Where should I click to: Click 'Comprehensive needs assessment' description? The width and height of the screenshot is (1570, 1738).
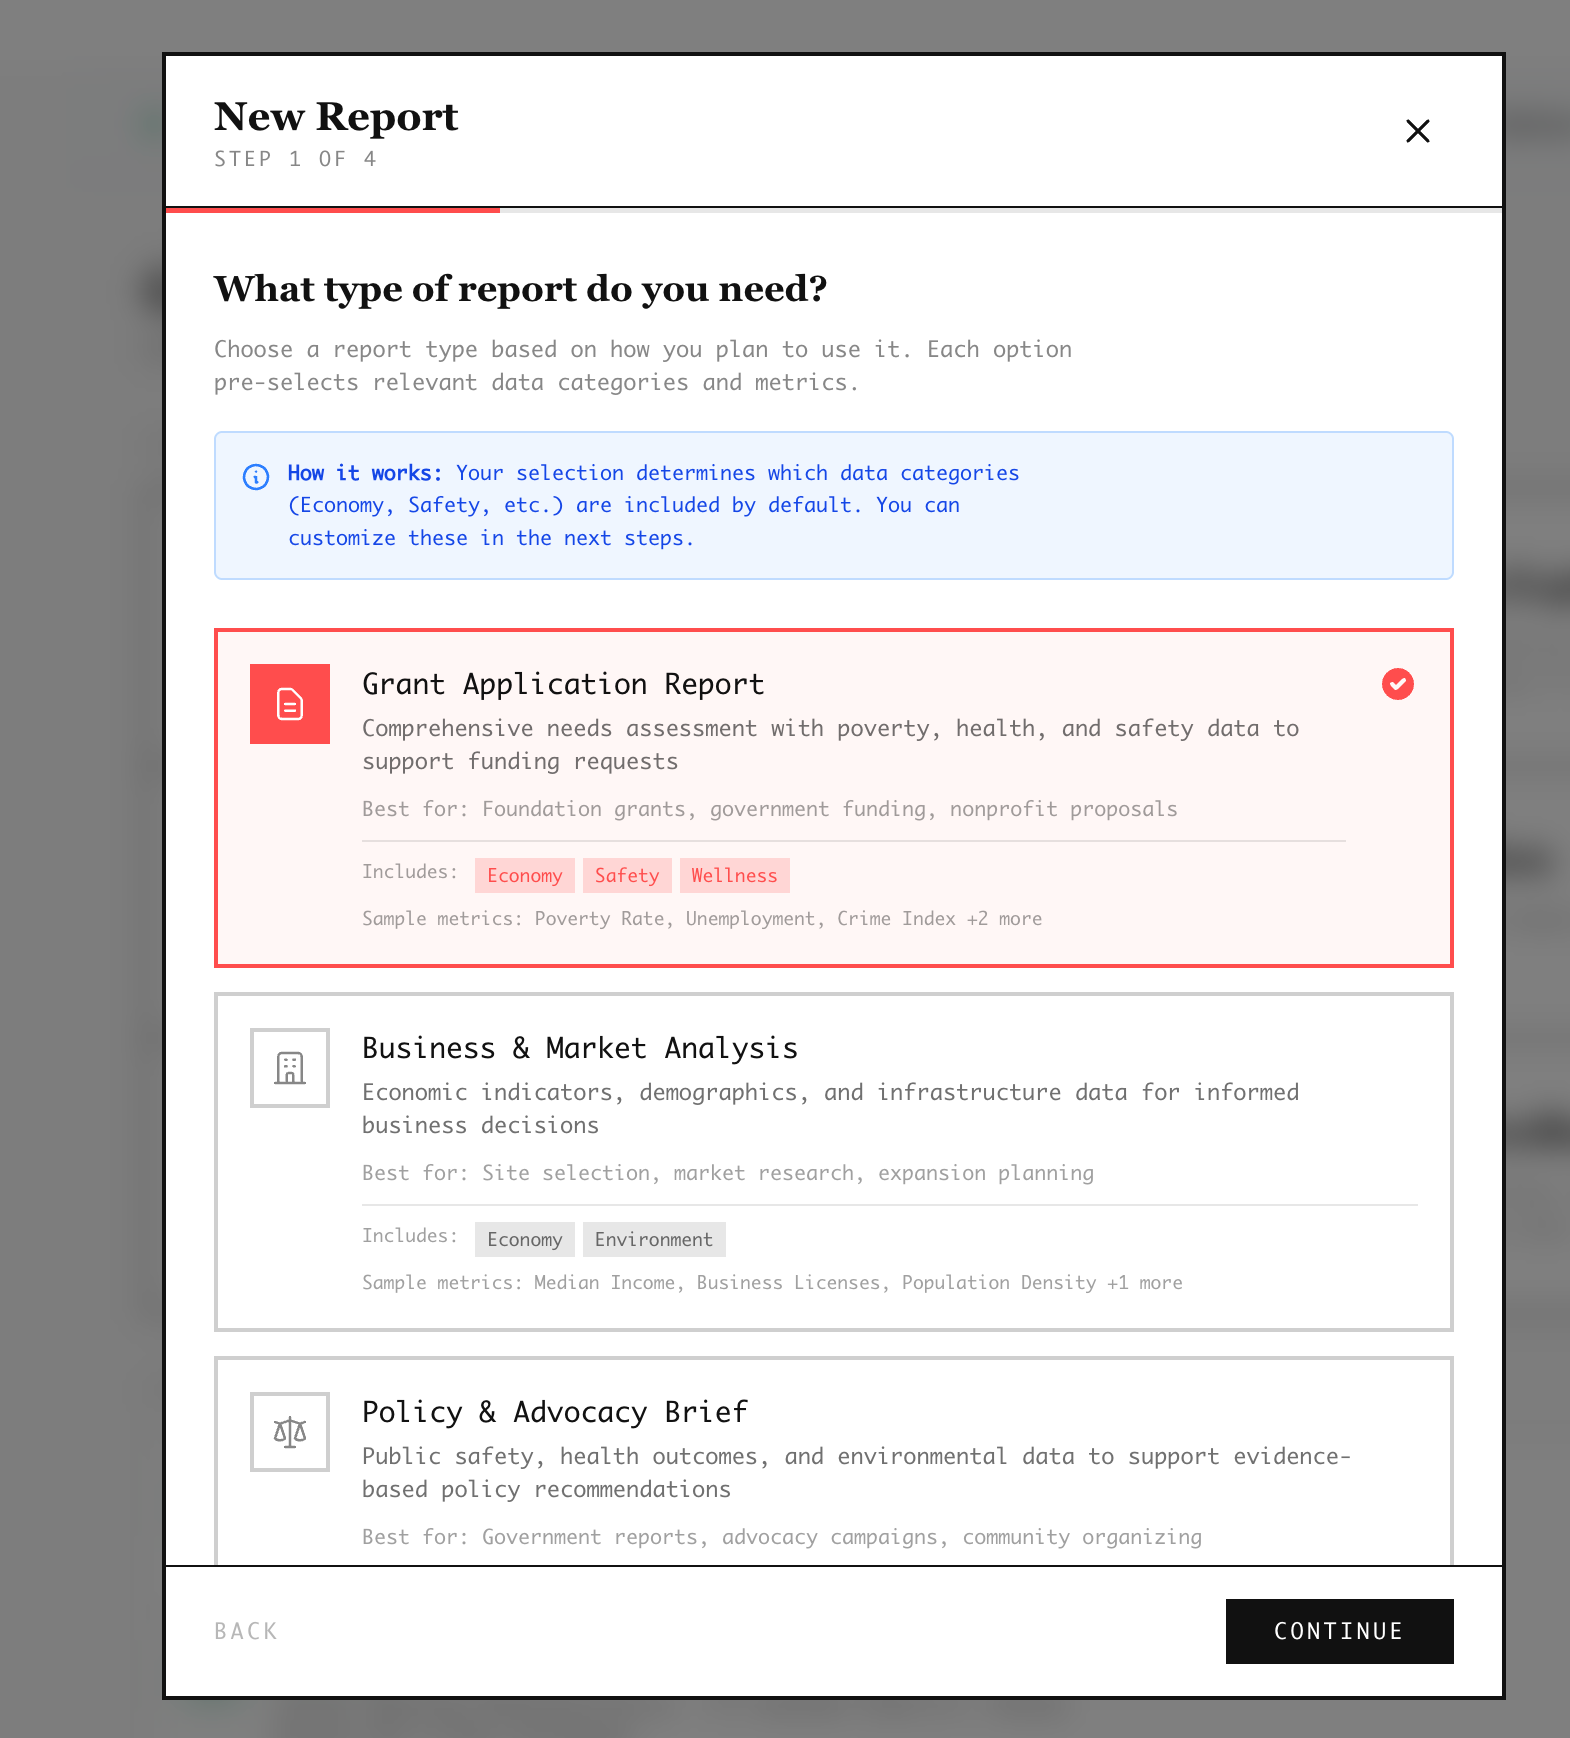(830, 744)
